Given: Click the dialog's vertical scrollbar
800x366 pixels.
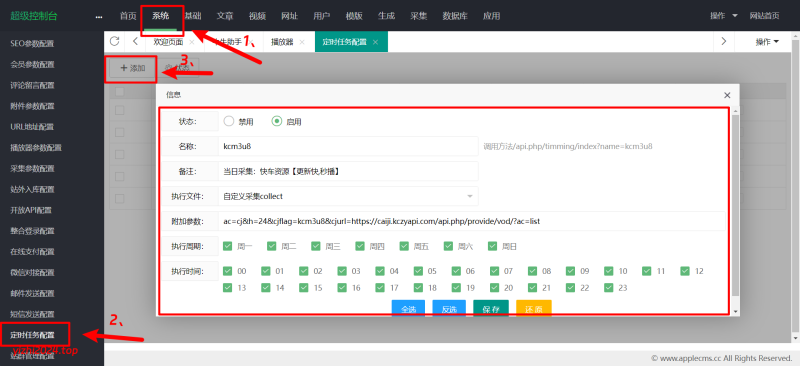Looking at the screenshot, I should pos(735,204).
